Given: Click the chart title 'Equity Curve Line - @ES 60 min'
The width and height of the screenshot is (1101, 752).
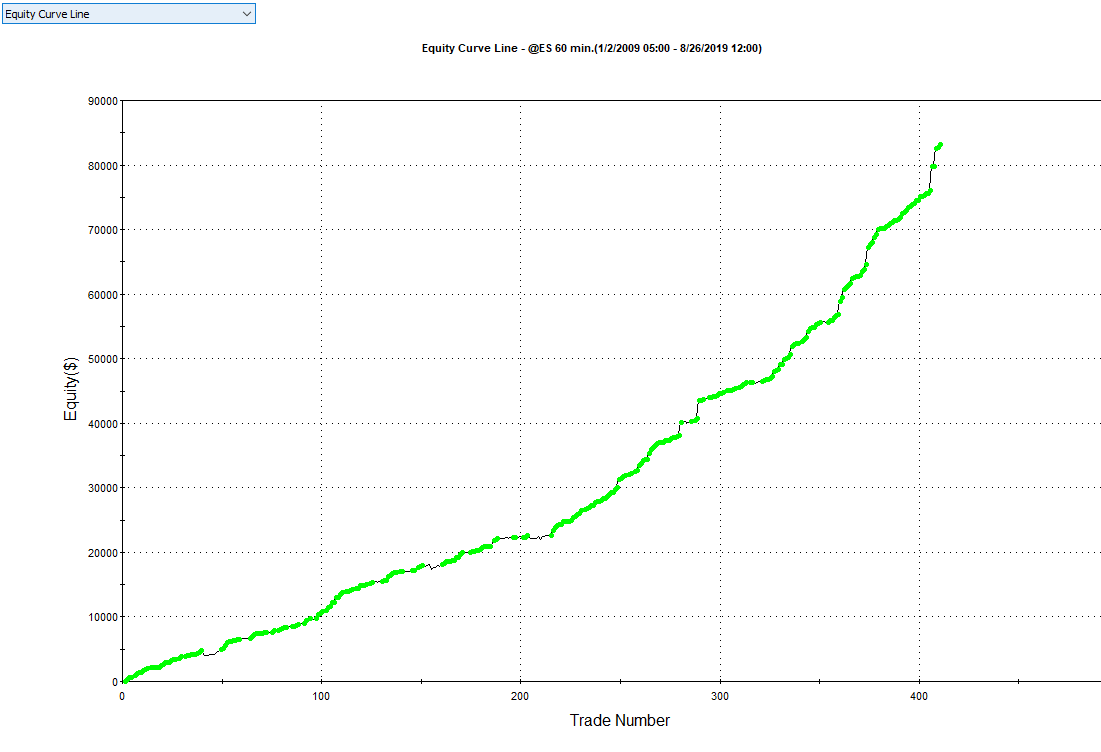Looking at the screenshot, I should coord(591,48).
